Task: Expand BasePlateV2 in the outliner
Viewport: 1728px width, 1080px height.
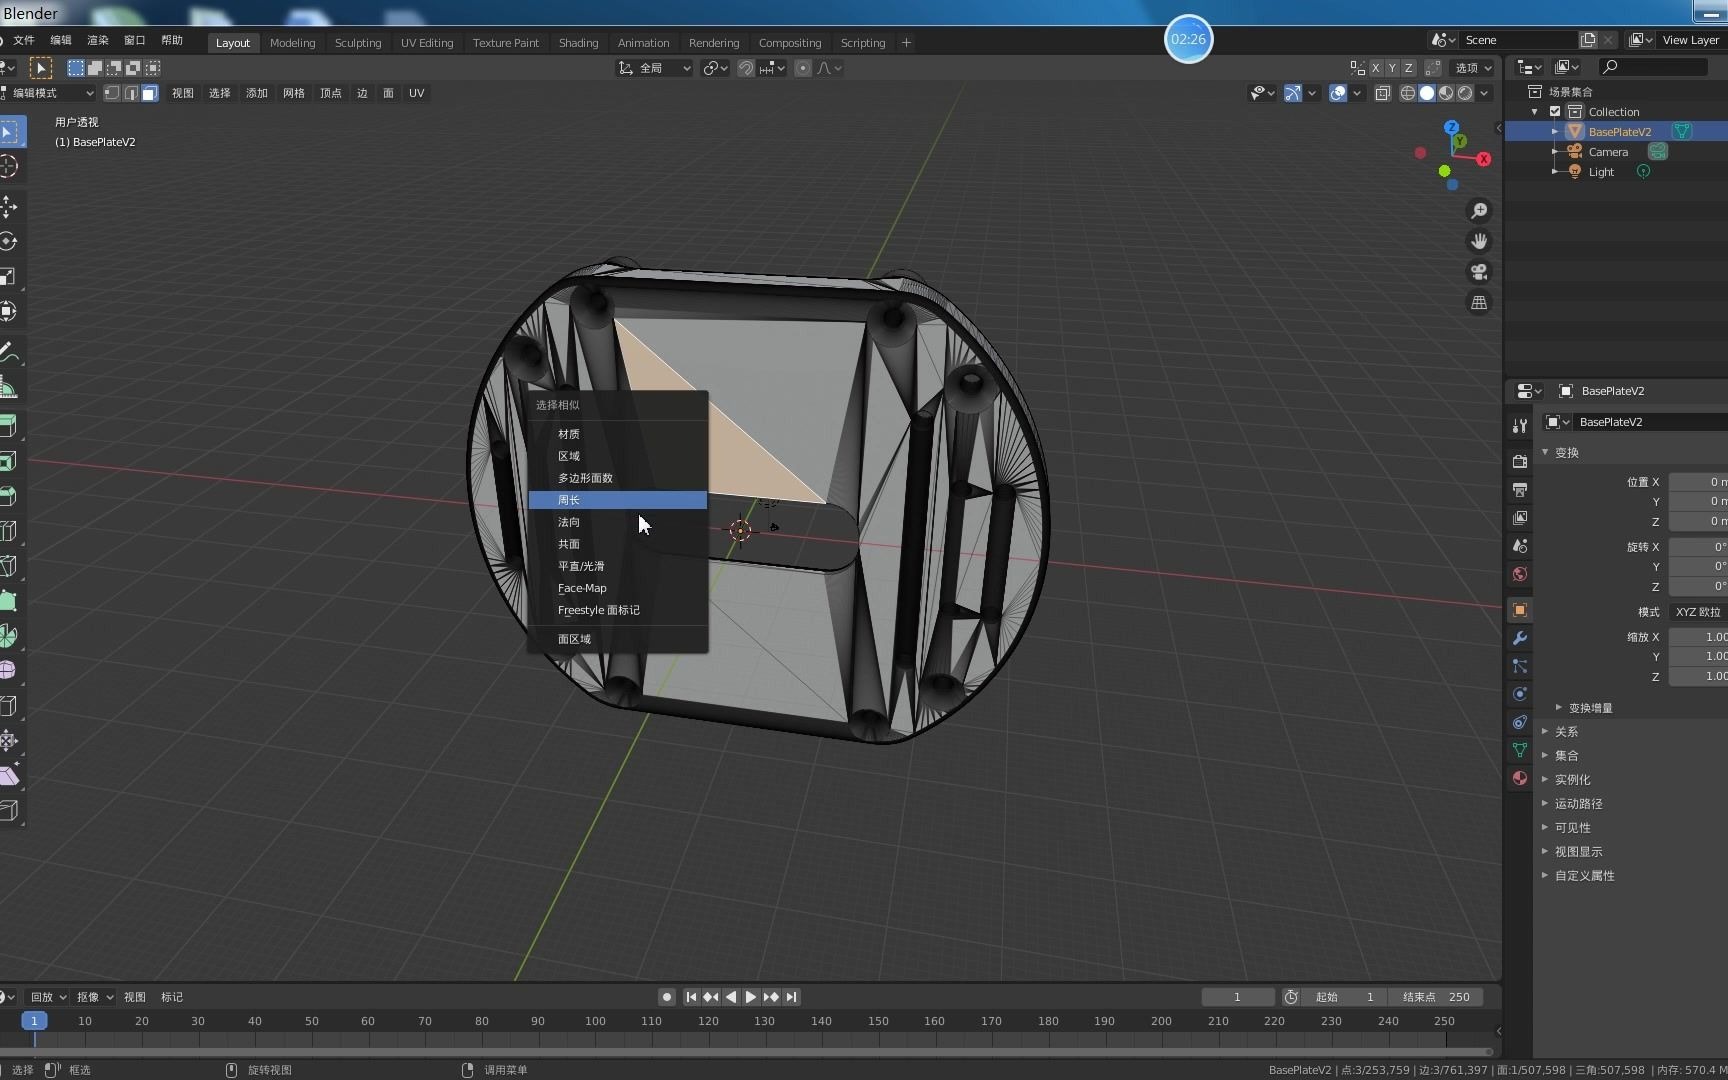Action: point(1553,131)
